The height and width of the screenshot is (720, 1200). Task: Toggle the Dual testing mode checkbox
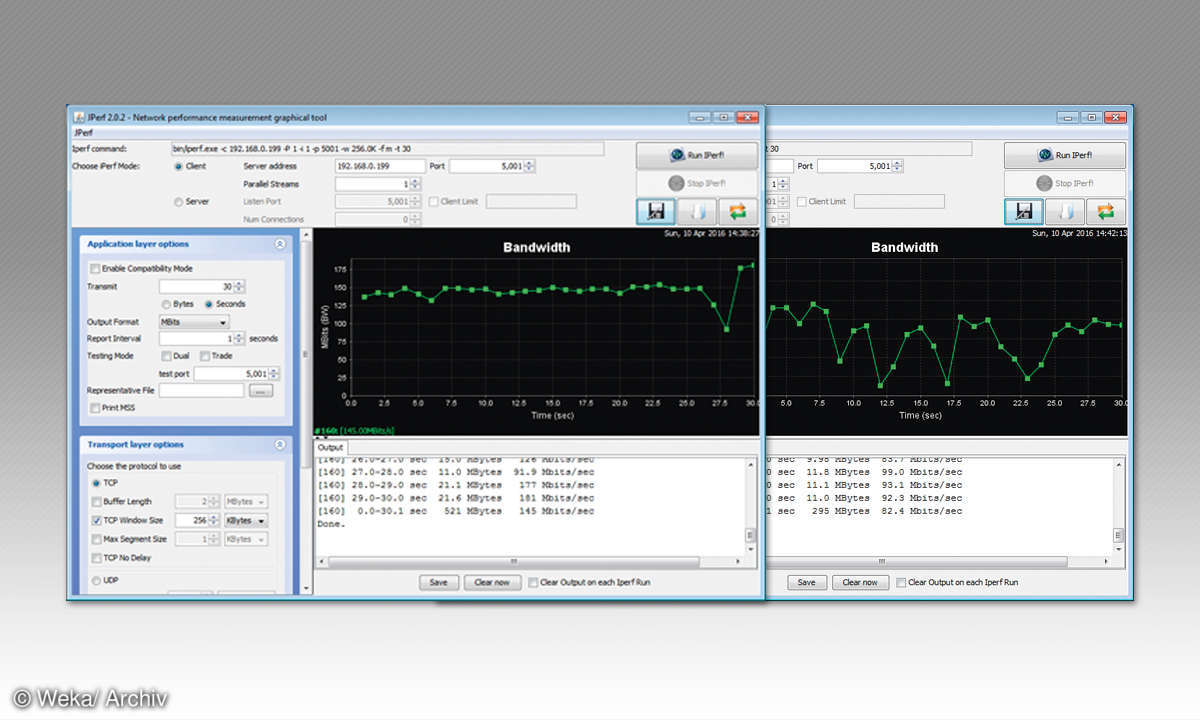coord(166,356)
